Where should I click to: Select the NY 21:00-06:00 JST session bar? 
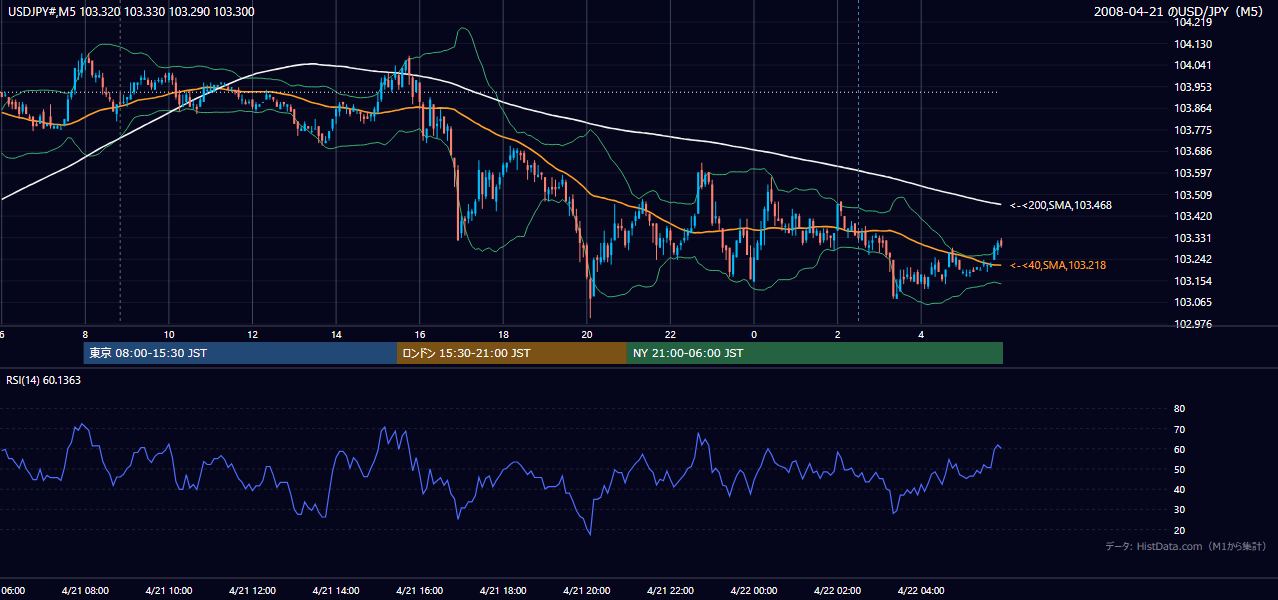[815, 353]
